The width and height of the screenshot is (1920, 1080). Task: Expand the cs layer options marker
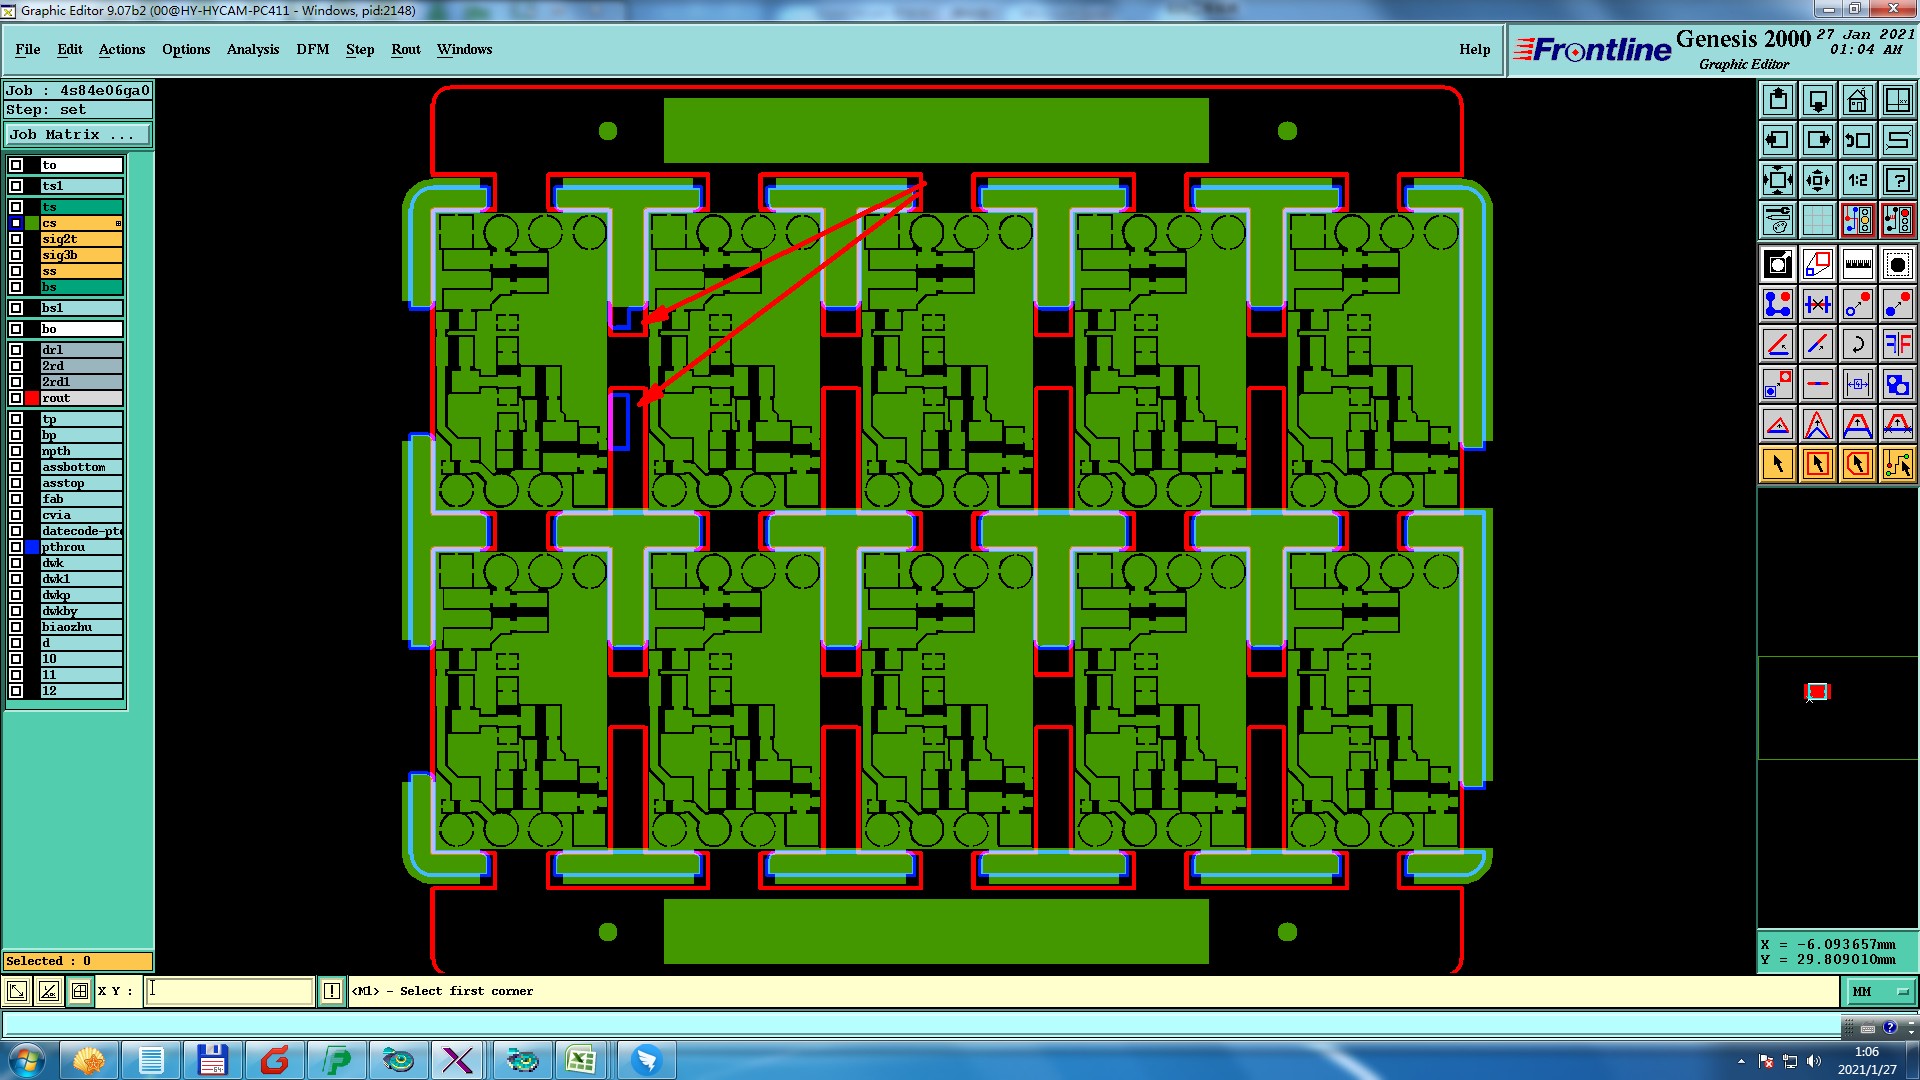[118, 223]
